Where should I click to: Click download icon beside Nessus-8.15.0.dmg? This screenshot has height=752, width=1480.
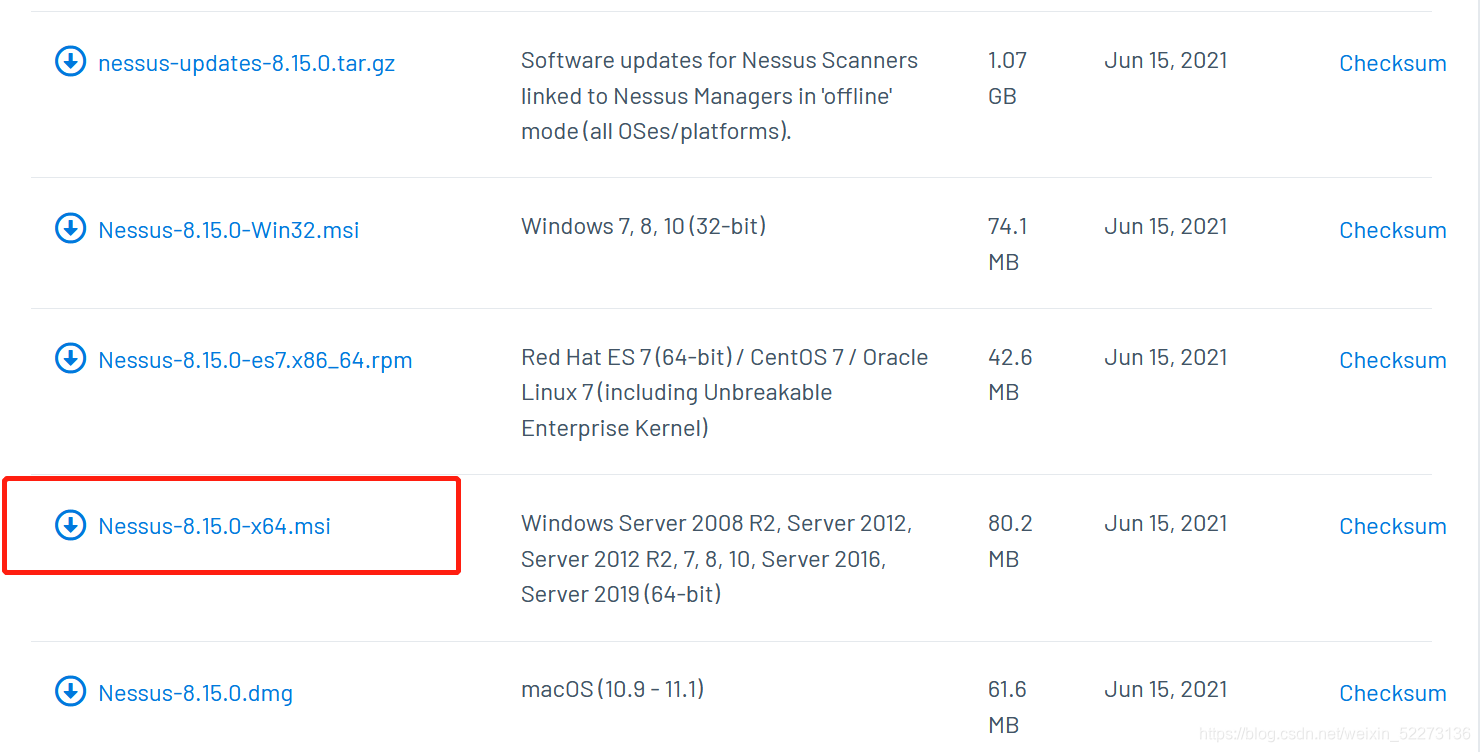pos(70,691)
